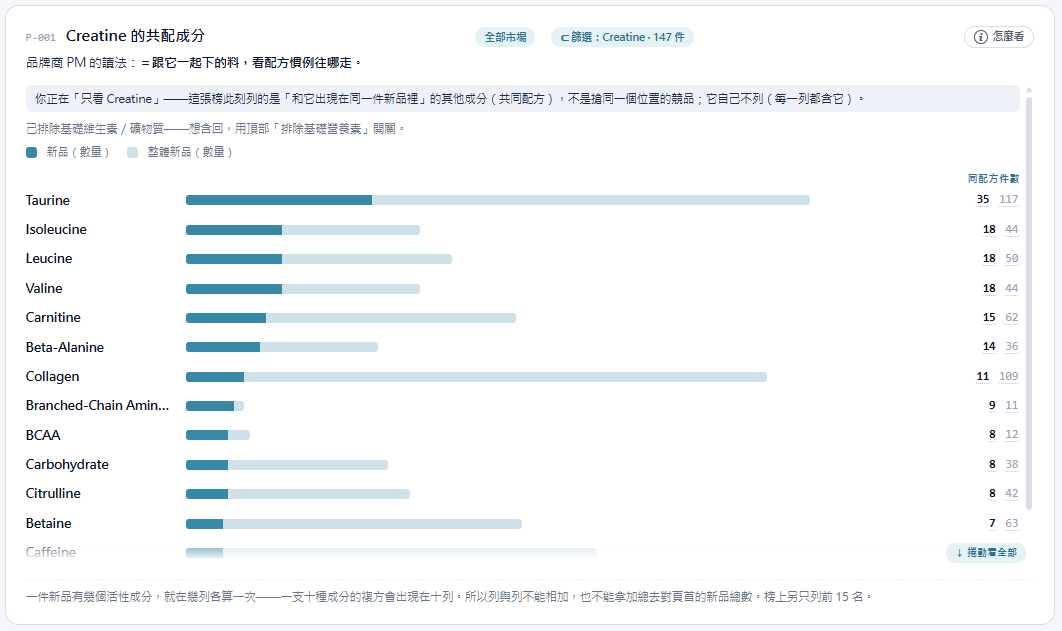Click the panel title Creatine 的共配成分

135,36
